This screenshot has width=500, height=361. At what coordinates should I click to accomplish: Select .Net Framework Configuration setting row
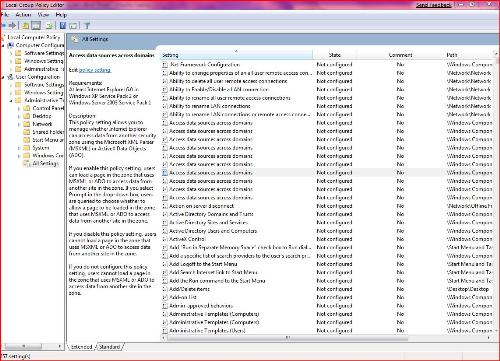pyautogui.click(x=327, y=65)
